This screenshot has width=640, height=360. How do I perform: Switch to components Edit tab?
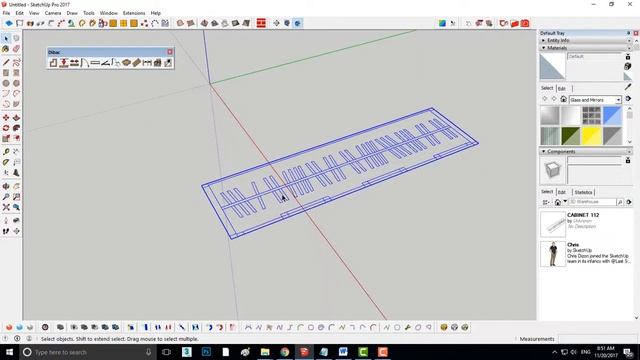tap(562, 192)
